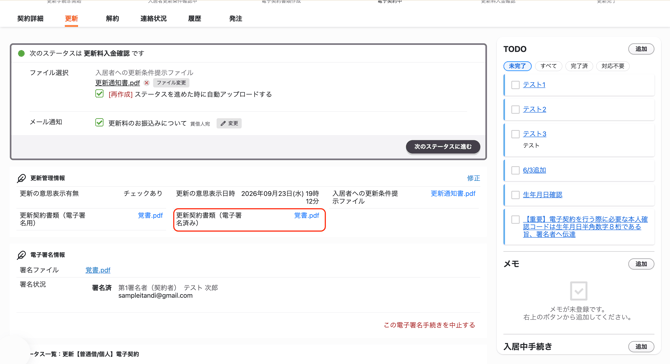
Task: Open 更新通知書.pdf in 入居者への更新条件提示ファイル row
Action: point(453,194)
